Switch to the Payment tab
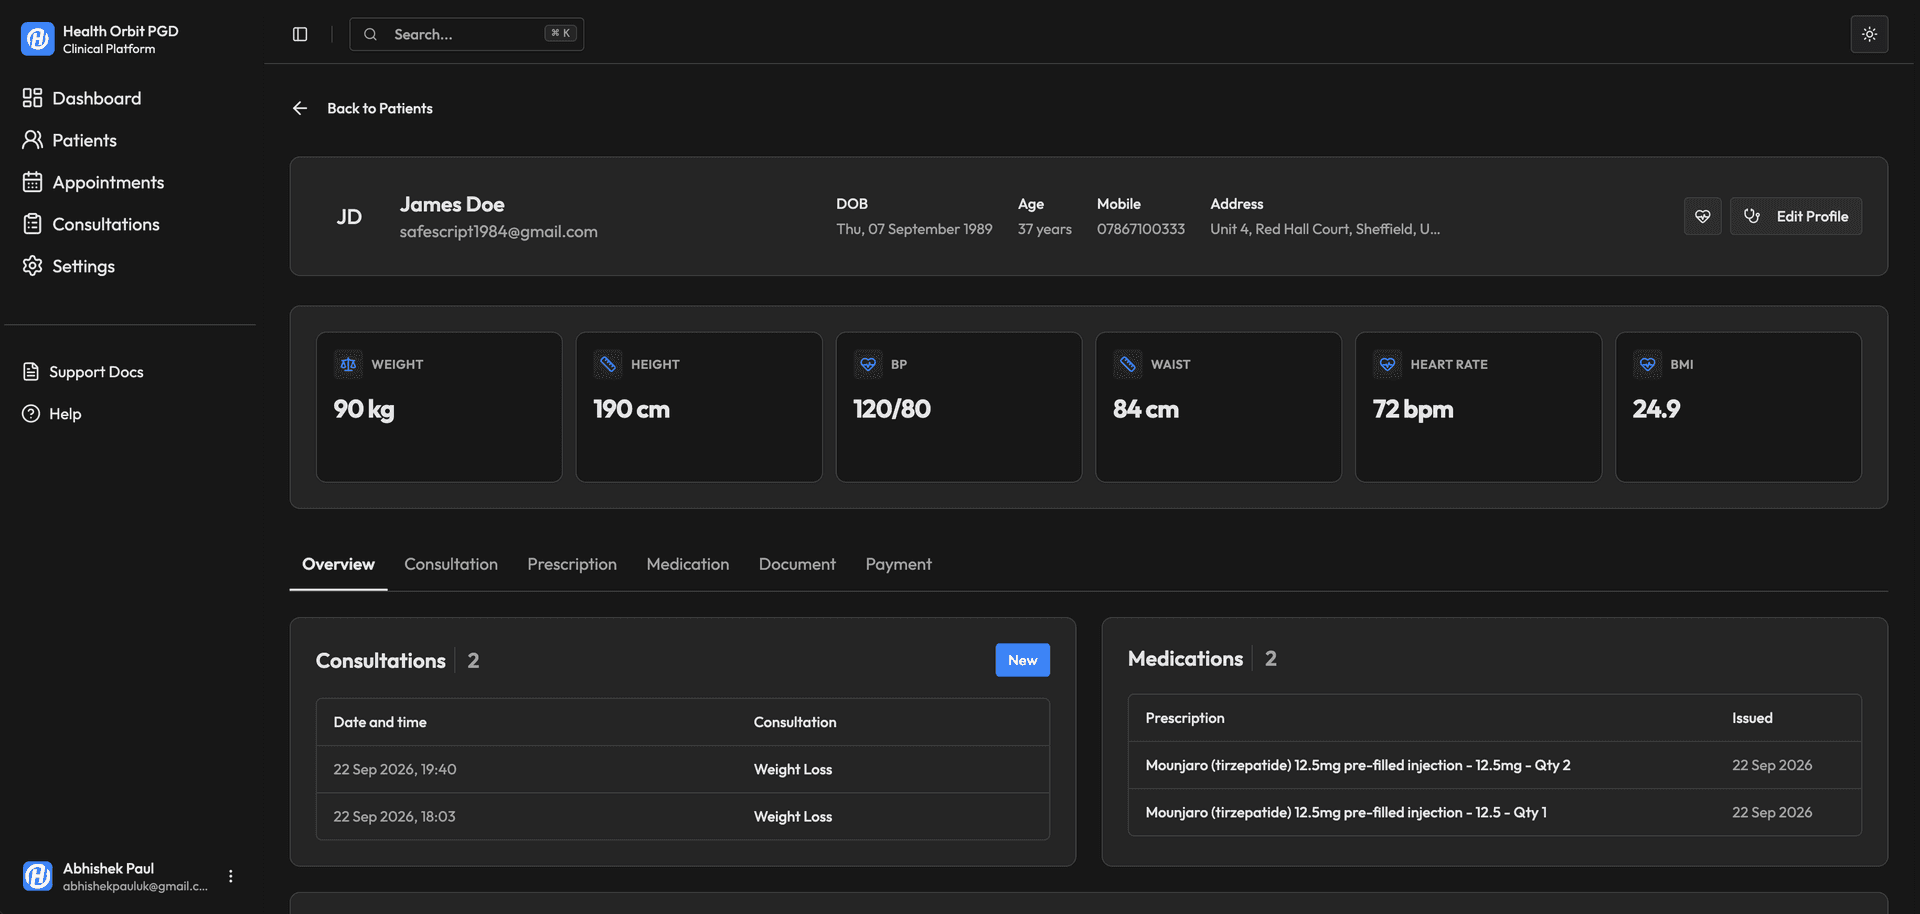This screenshot has width=1920, height=914. click(898, 564)
